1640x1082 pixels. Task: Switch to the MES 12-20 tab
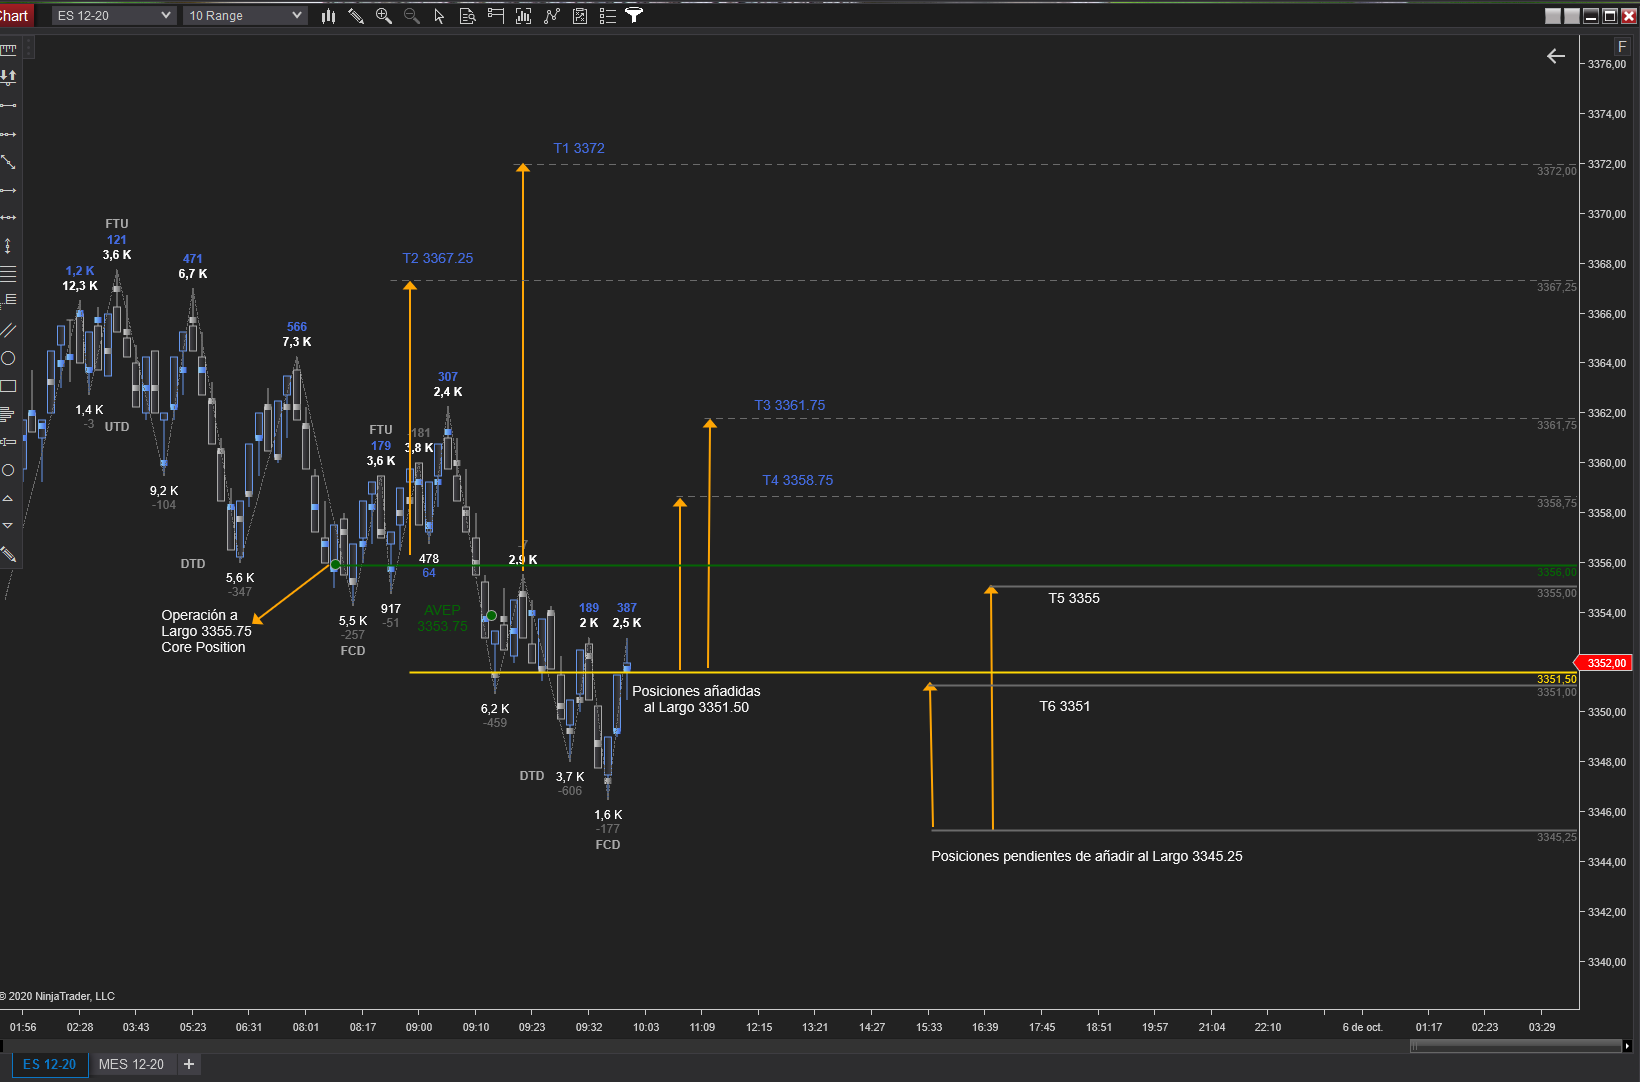tap(131, 1064)
